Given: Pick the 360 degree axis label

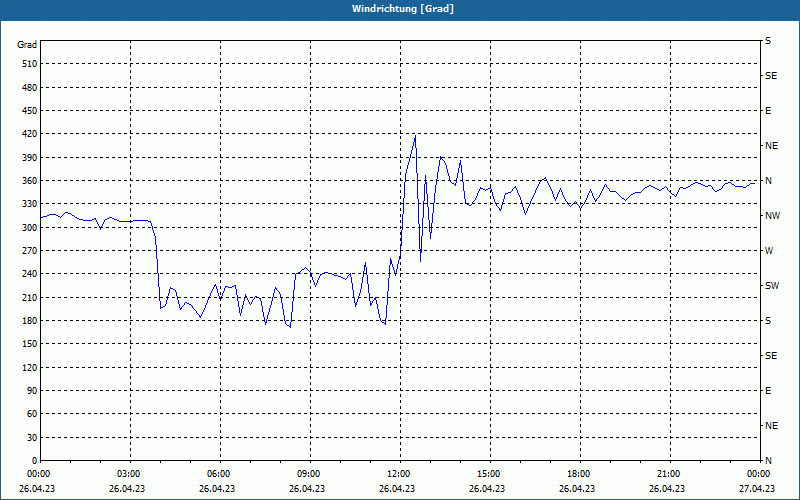Looking at the screenshot, I should point(30,181).
